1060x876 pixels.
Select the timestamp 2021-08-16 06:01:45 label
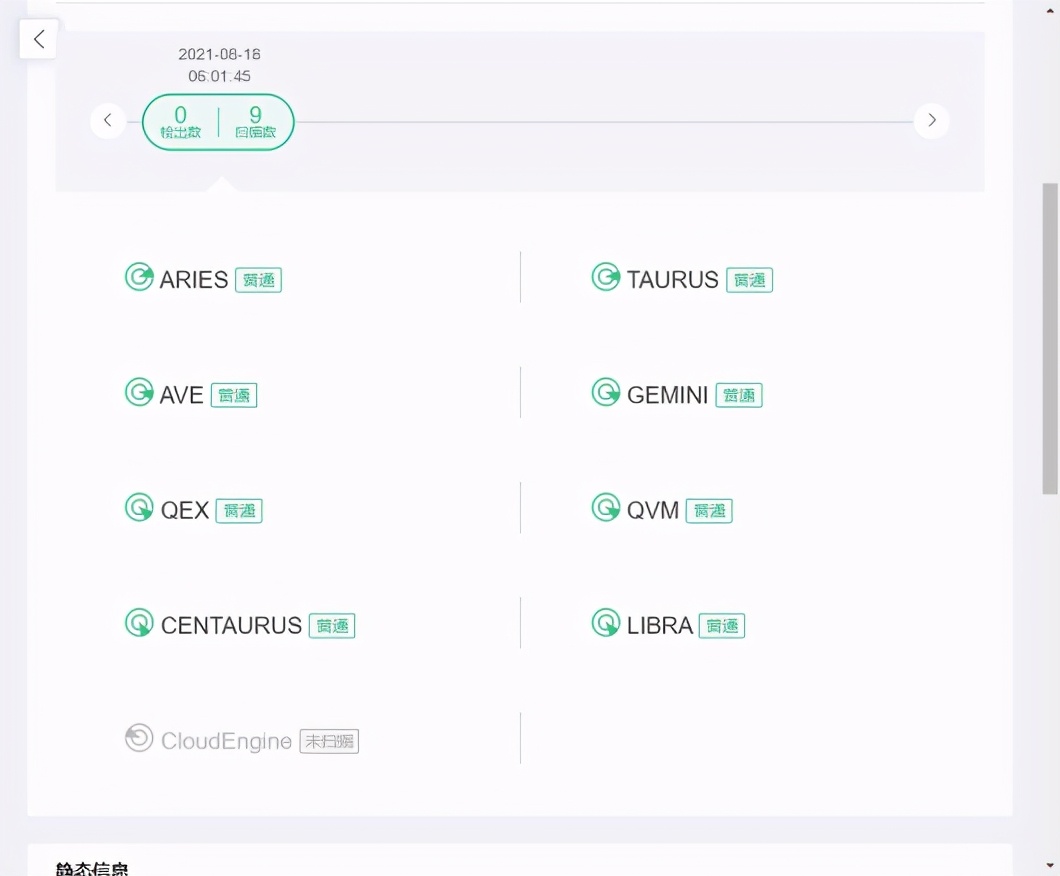coord(219,65)
